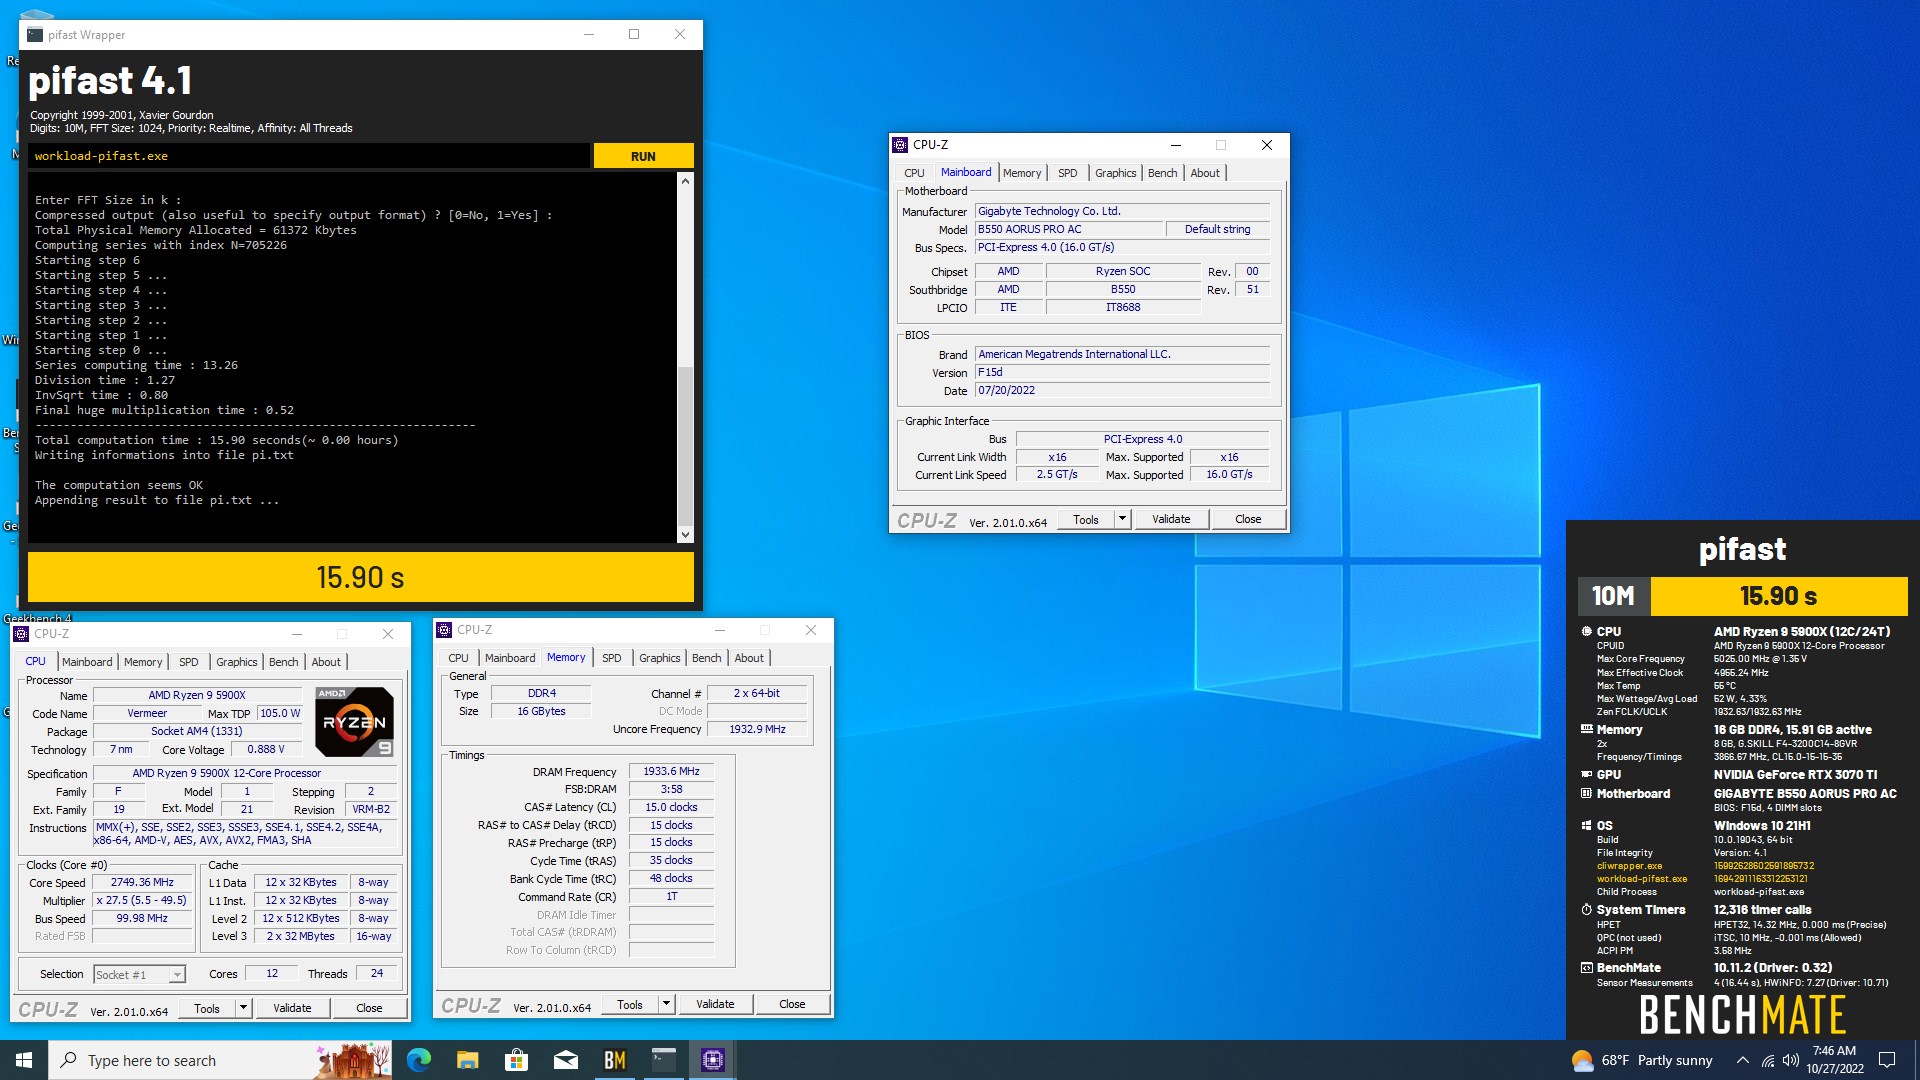Open About tab in Memory CPU-Z window

click(749, 658)
